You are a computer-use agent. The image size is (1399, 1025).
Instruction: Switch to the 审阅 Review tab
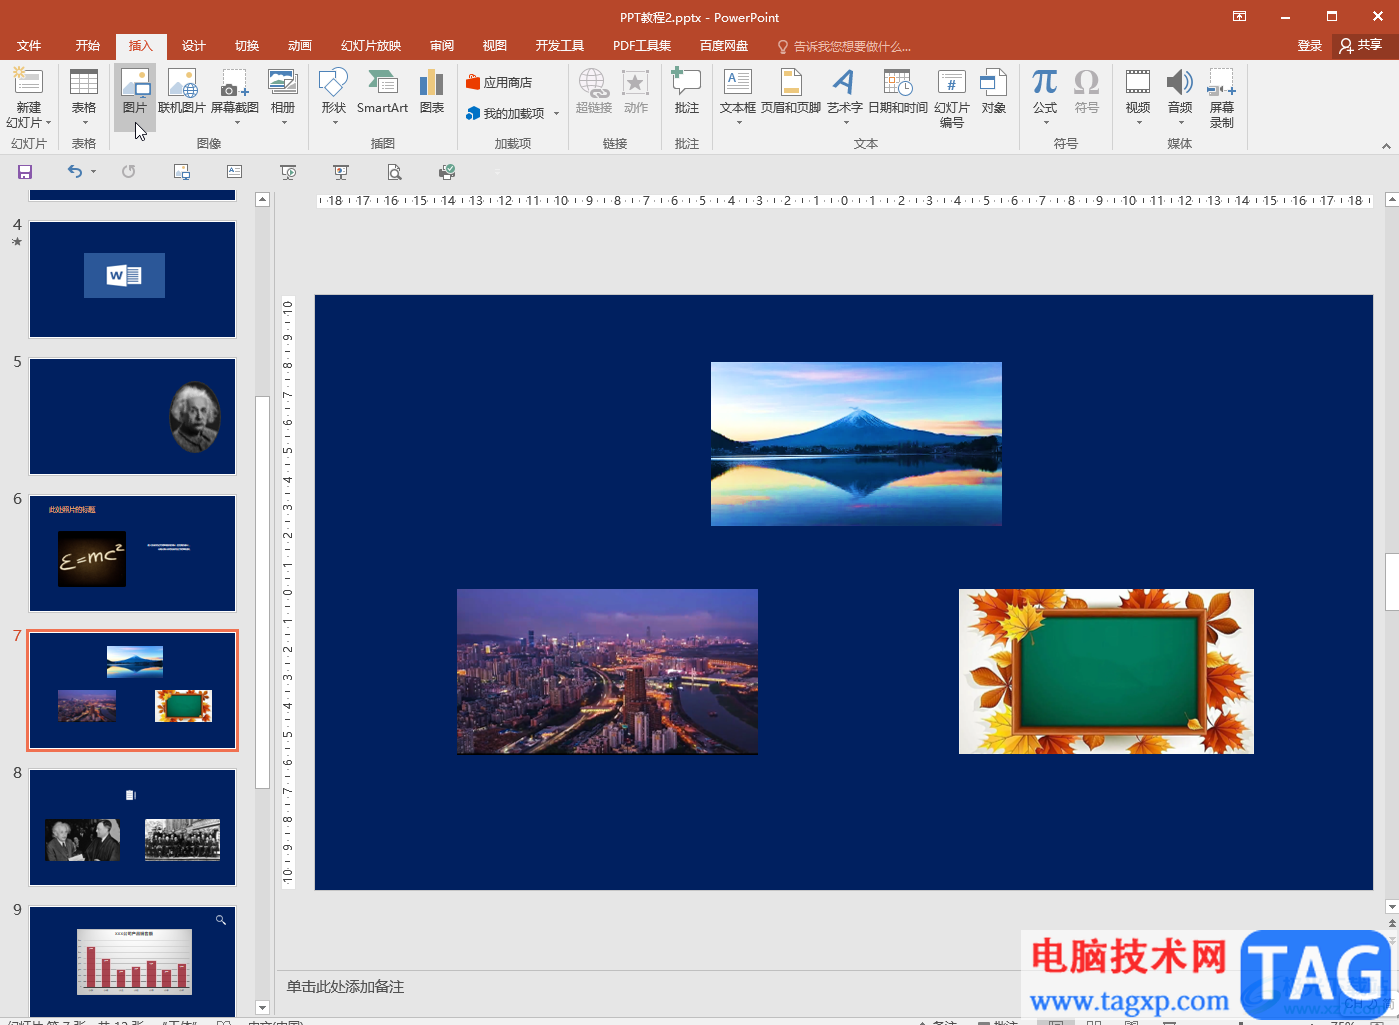(x=442, y=46)
